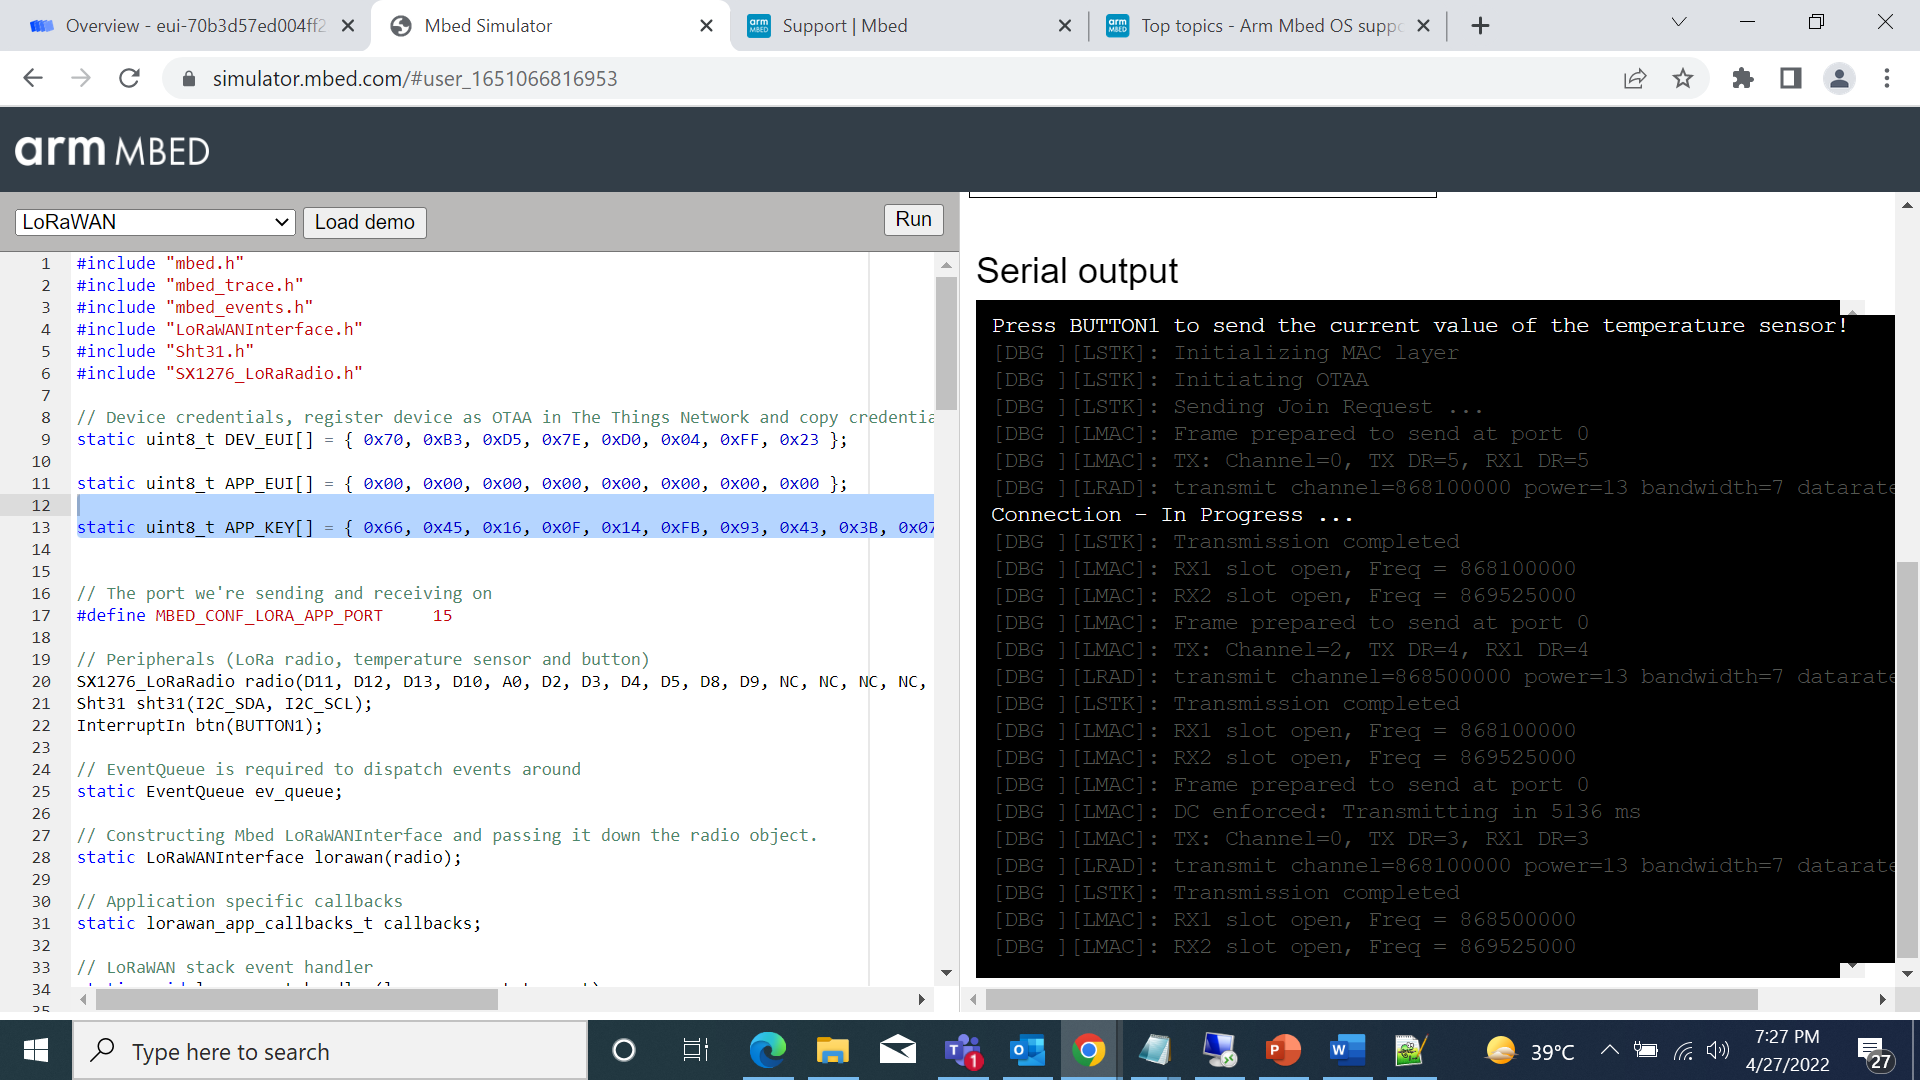Open Microsoft Teams from the taskbar

click(962, 1051)
